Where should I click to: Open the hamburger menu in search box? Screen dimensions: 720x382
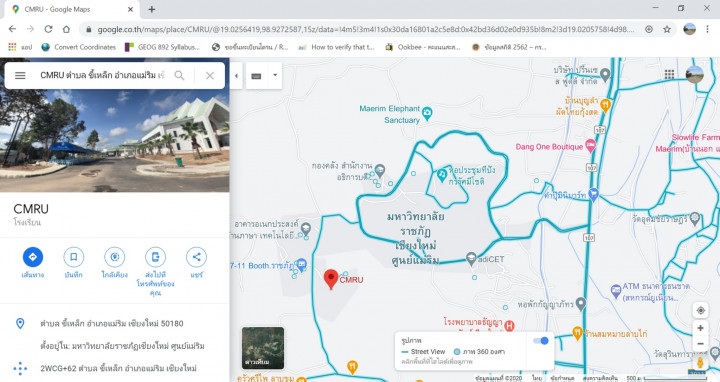tap(20, 75)
